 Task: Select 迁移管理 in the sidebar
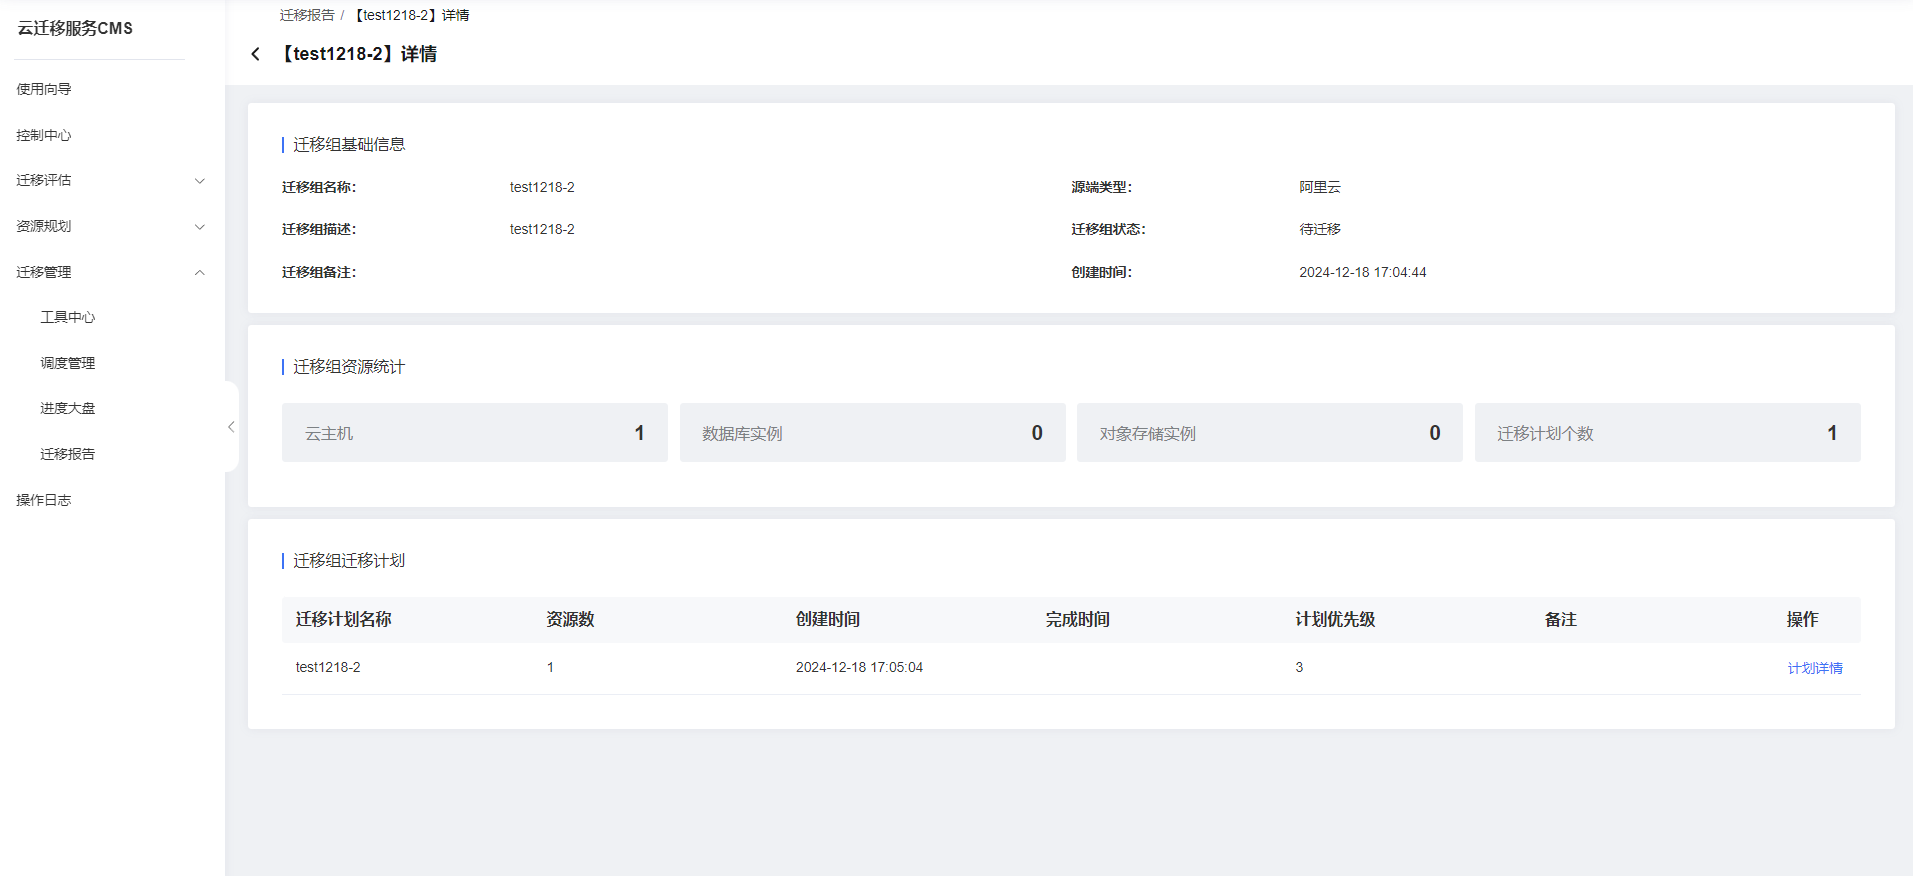[44, 272]
